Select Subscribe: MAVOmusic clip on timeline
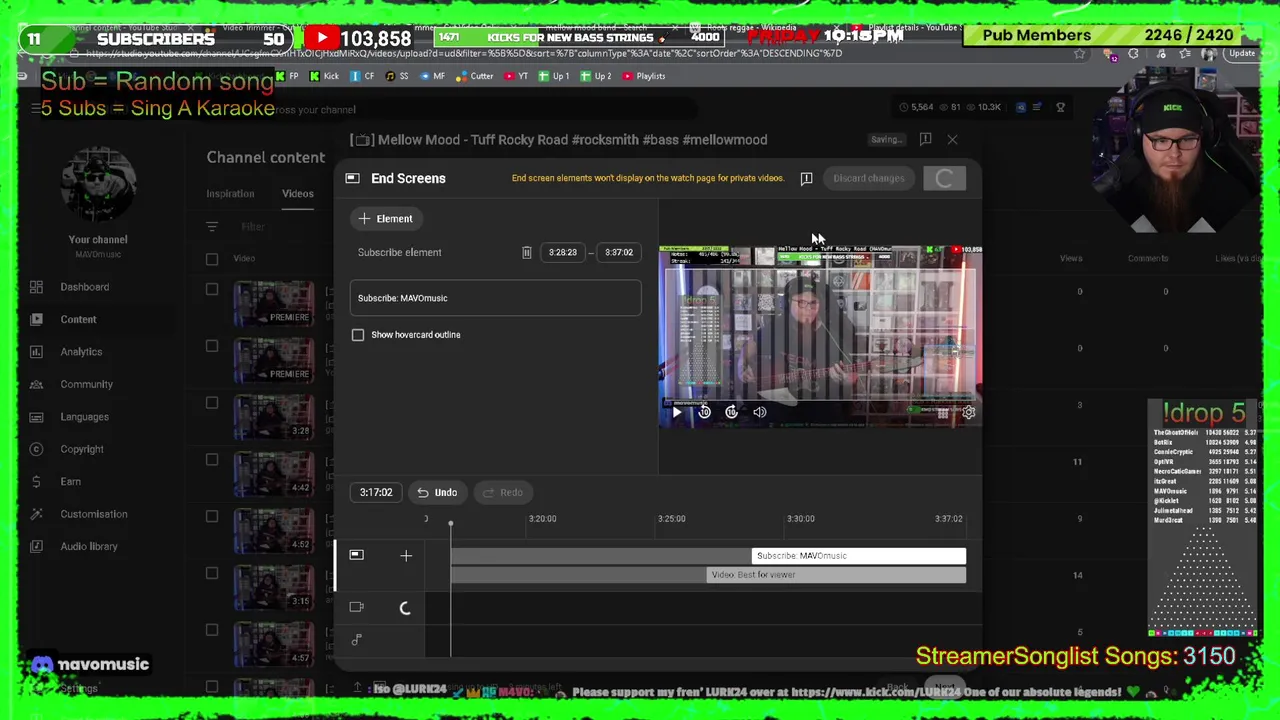The width and height of the screenshot is (1280, 720). [858, 556]
